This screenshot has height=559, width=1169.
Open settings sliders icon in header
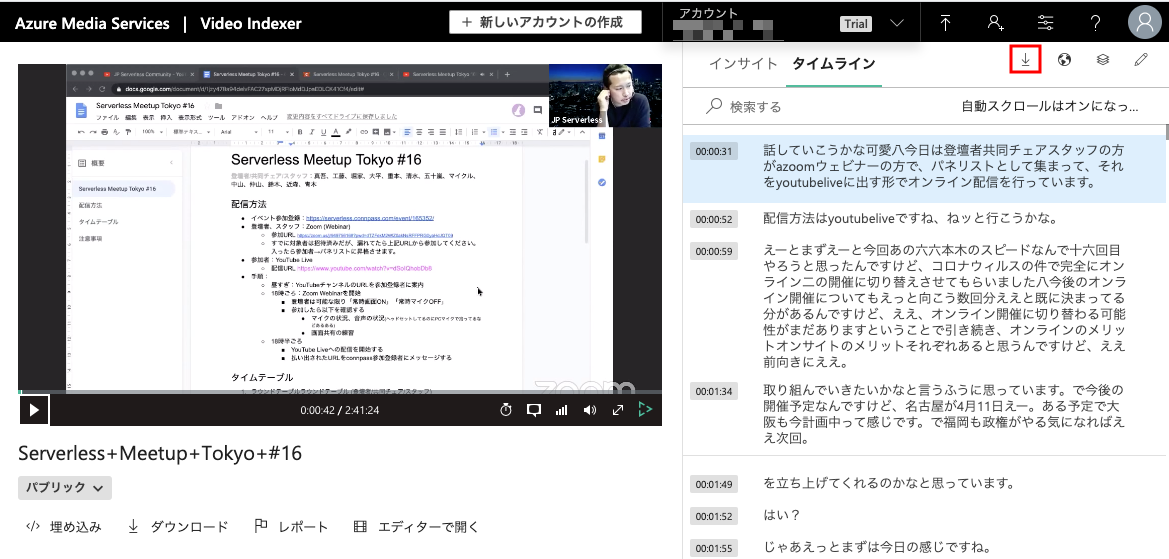coord(1045,22)
